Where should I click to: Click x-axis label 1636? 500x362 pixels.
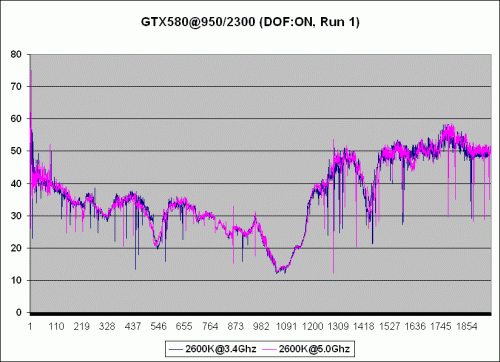pyautogui.click(x=415, y=326)
